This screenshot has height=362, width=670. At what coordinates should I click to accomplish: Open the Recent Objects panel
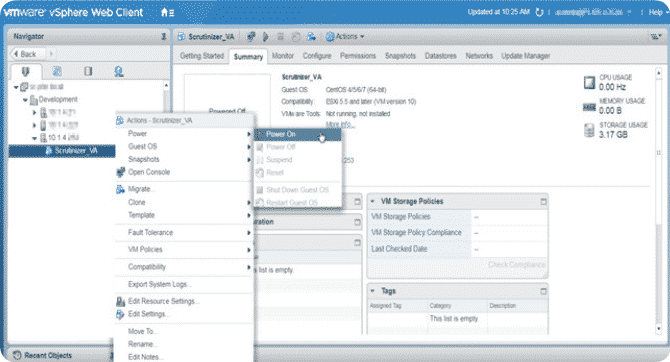(x=43, y=356)
